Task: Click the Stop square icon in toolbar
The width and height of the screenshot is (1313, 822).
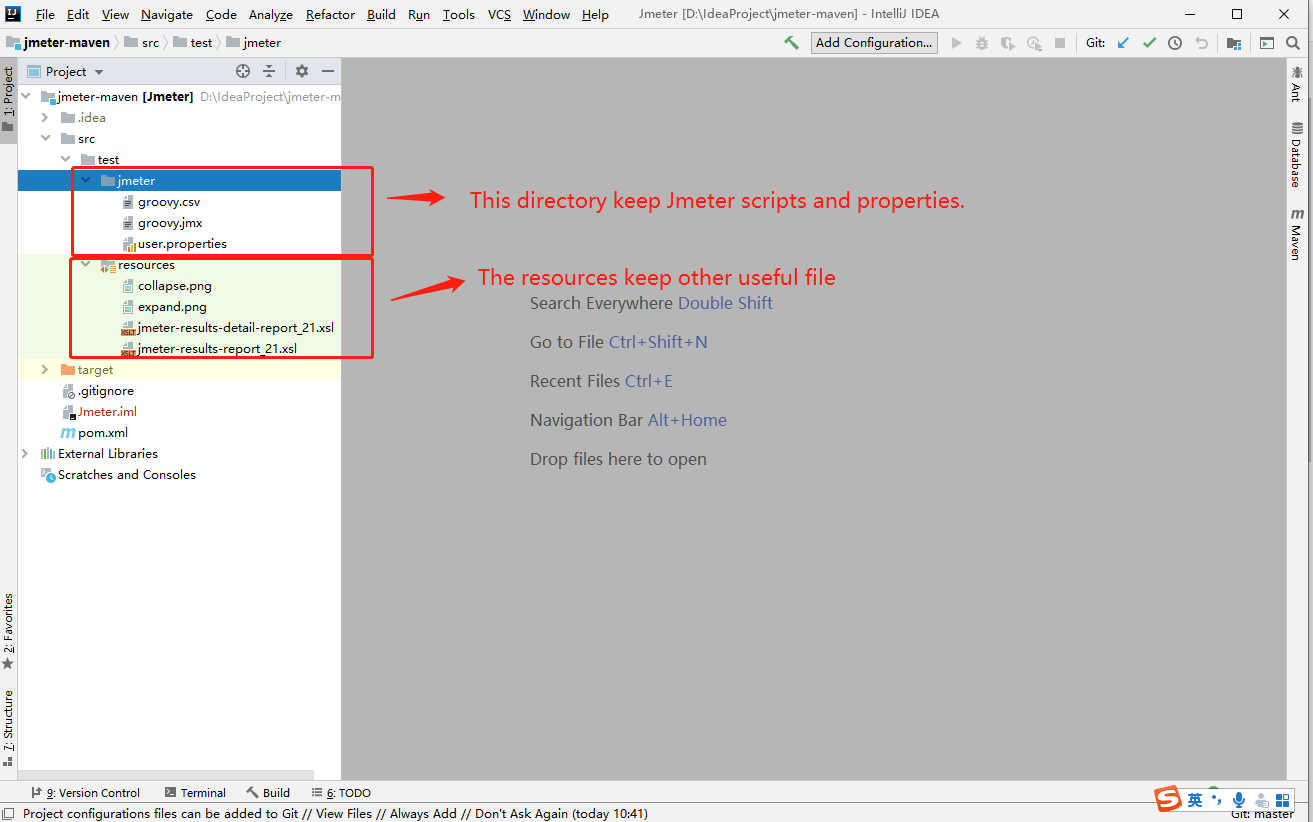Action: [1060, 43]
